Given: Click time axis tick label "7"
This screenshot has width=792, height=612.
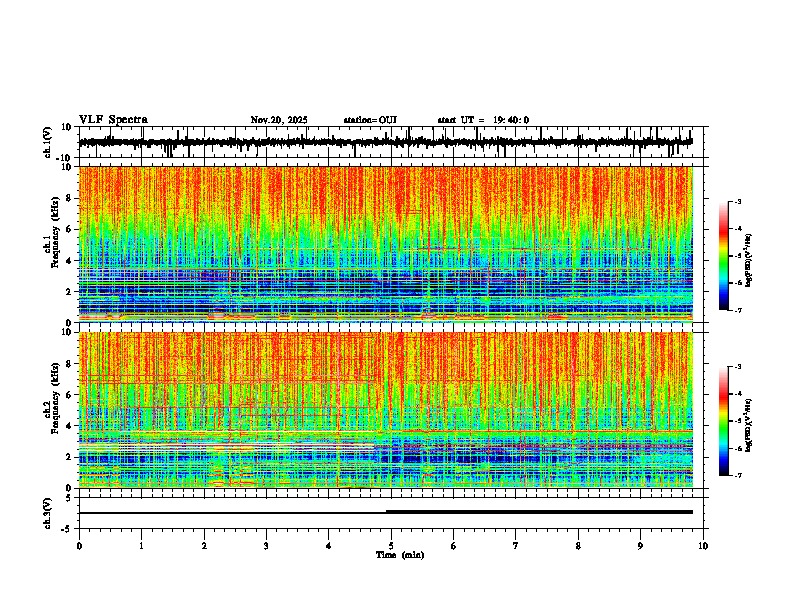Looking at the screenshot, I should pyautogui.click(x=516, y=546).
